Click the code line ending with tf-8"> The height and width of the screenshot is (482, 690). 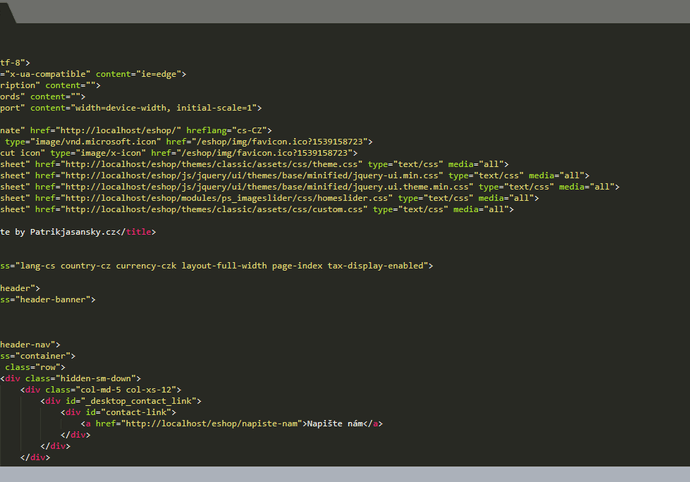(x=15, y=63)
